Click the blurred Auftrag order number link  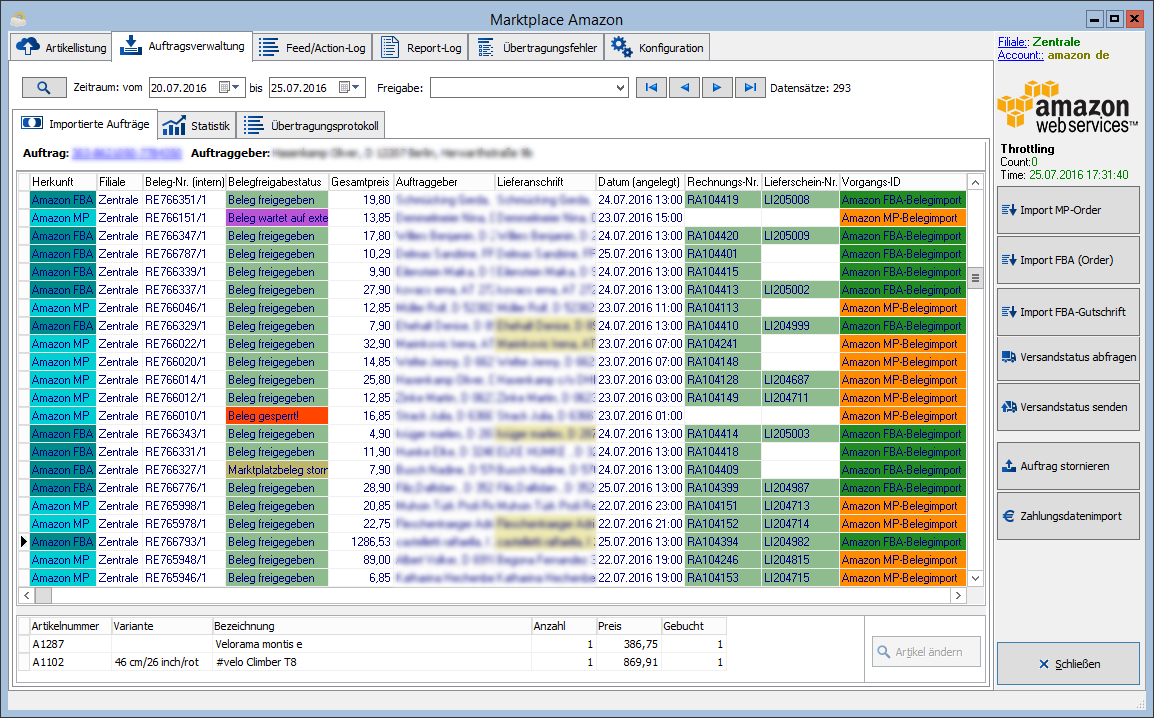(x=127, y=154)
